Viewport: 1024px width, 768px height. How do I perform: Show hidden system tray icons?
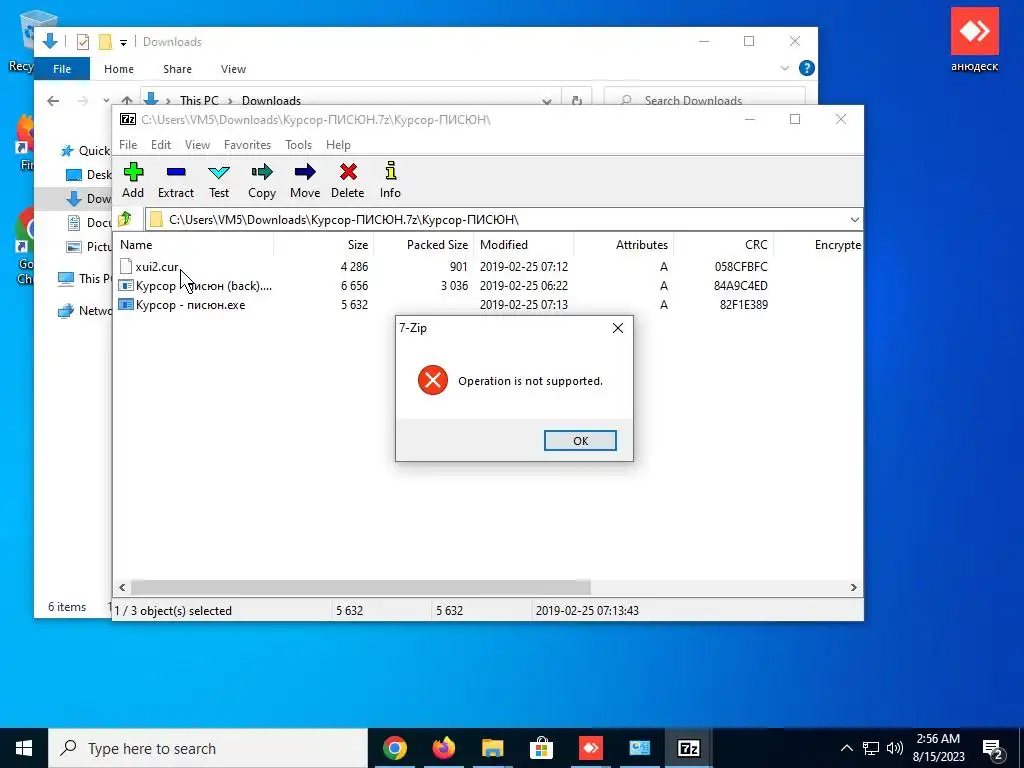pyautogui.click(x=846, y=748)
